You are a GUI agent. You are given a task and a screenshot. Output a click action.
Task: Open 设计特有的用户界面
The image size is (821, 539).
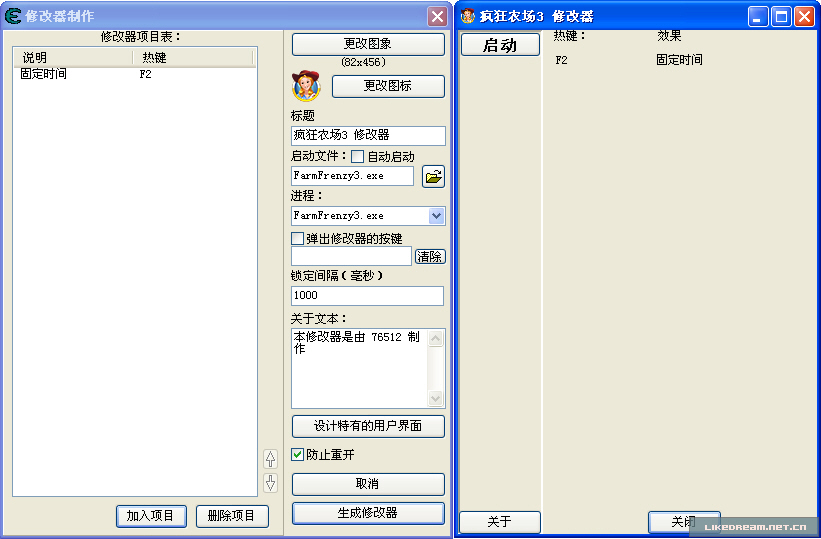click(x=368, y=426)
